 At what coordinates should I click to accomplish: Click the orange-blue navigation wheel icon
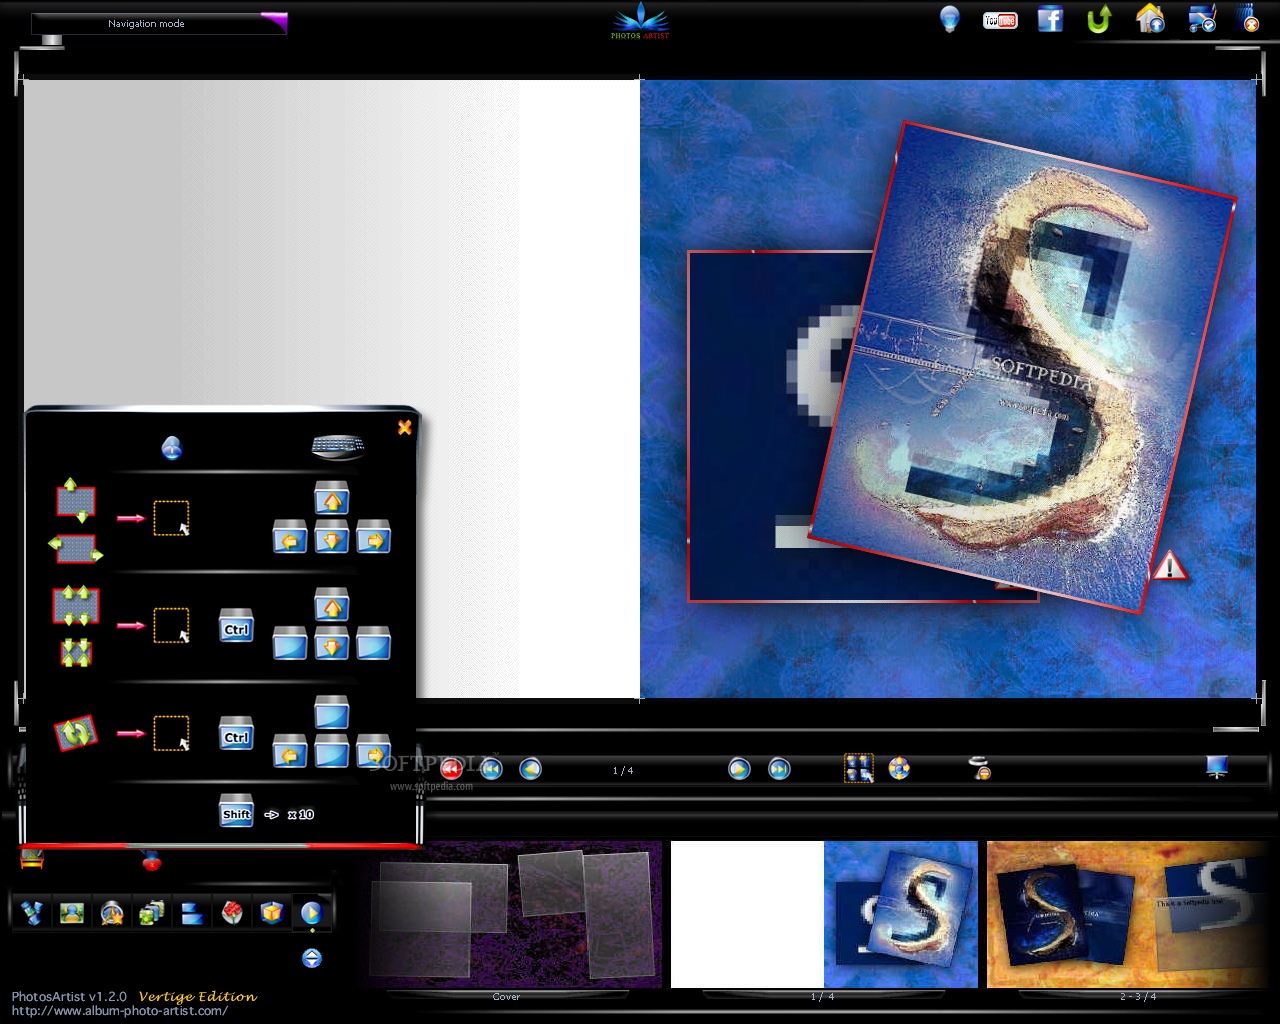[x=899, y=768]
